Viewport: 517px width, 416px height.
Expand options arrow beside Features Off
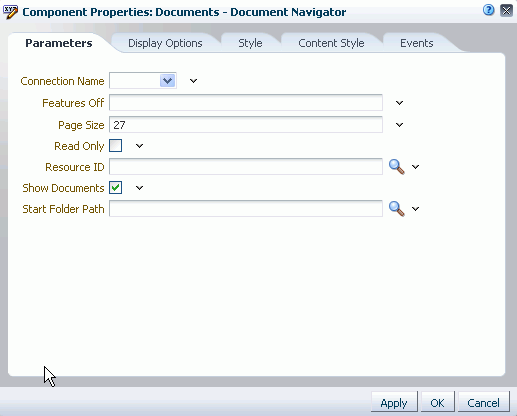point(399,103)
